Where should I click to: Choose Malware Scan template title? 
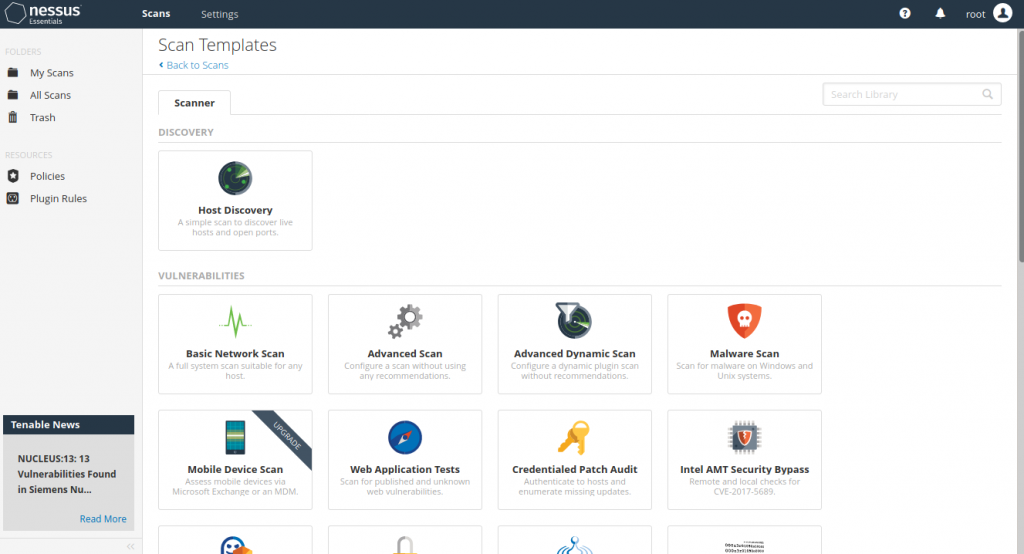tap(744, 353)
